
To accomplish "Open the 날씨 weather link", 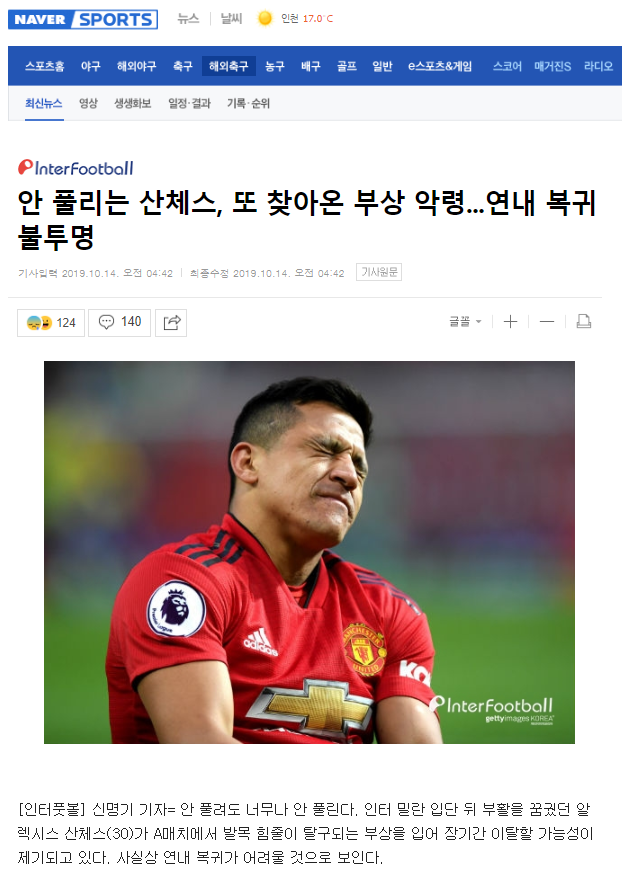I will coord(231,18).
